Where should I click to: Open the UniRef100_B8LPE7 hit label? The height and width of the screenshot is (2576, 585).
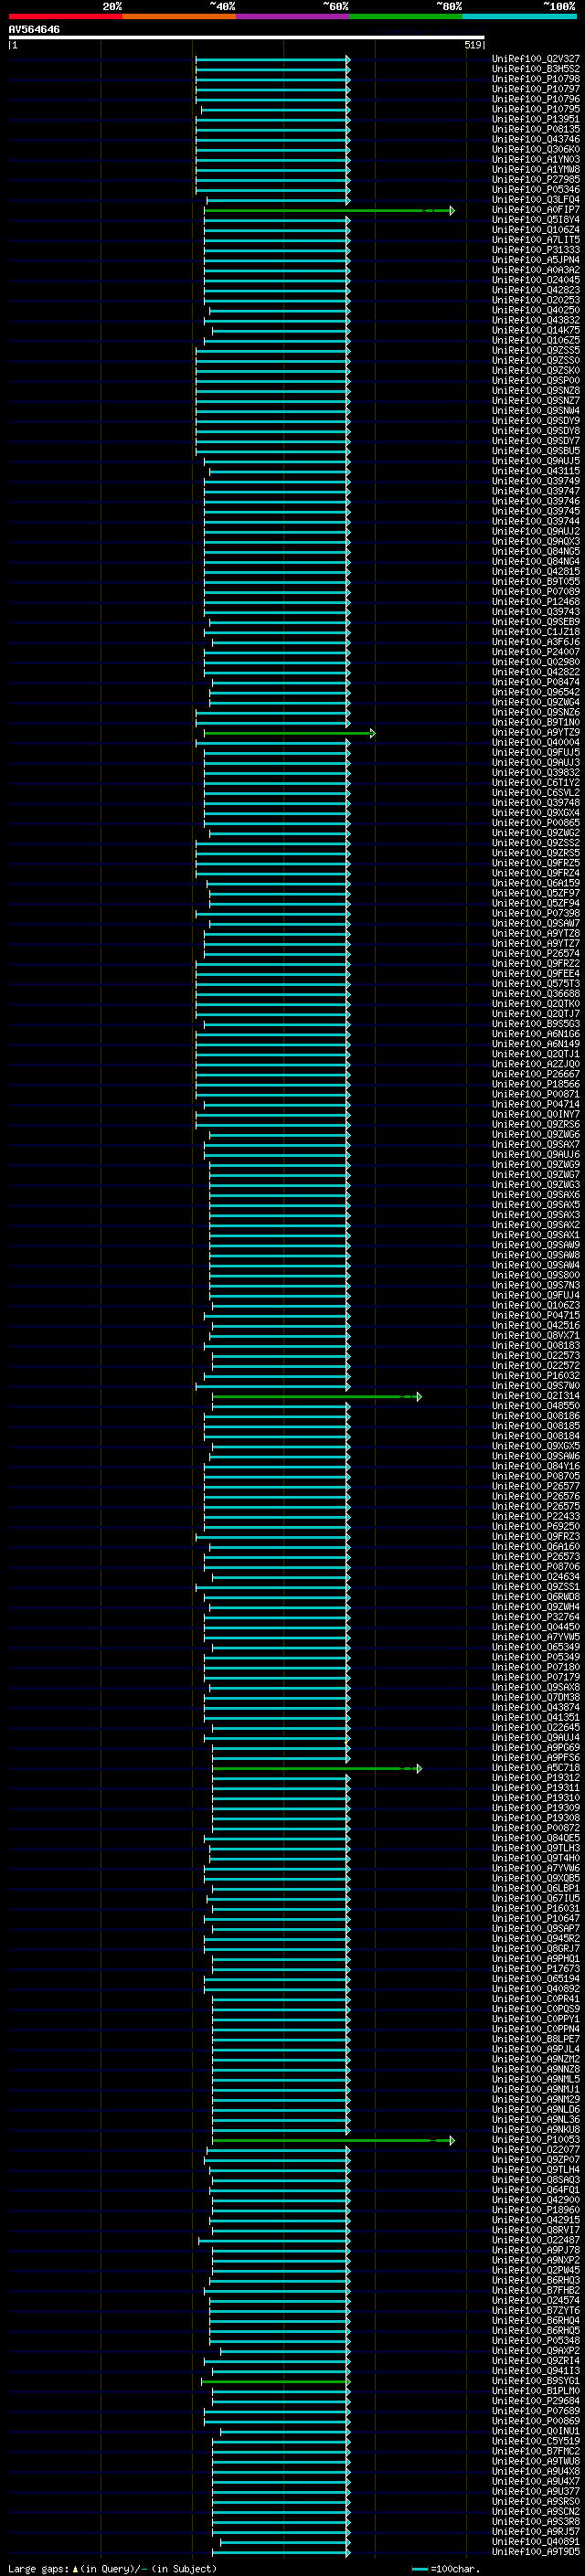[x=535, y=2039]
